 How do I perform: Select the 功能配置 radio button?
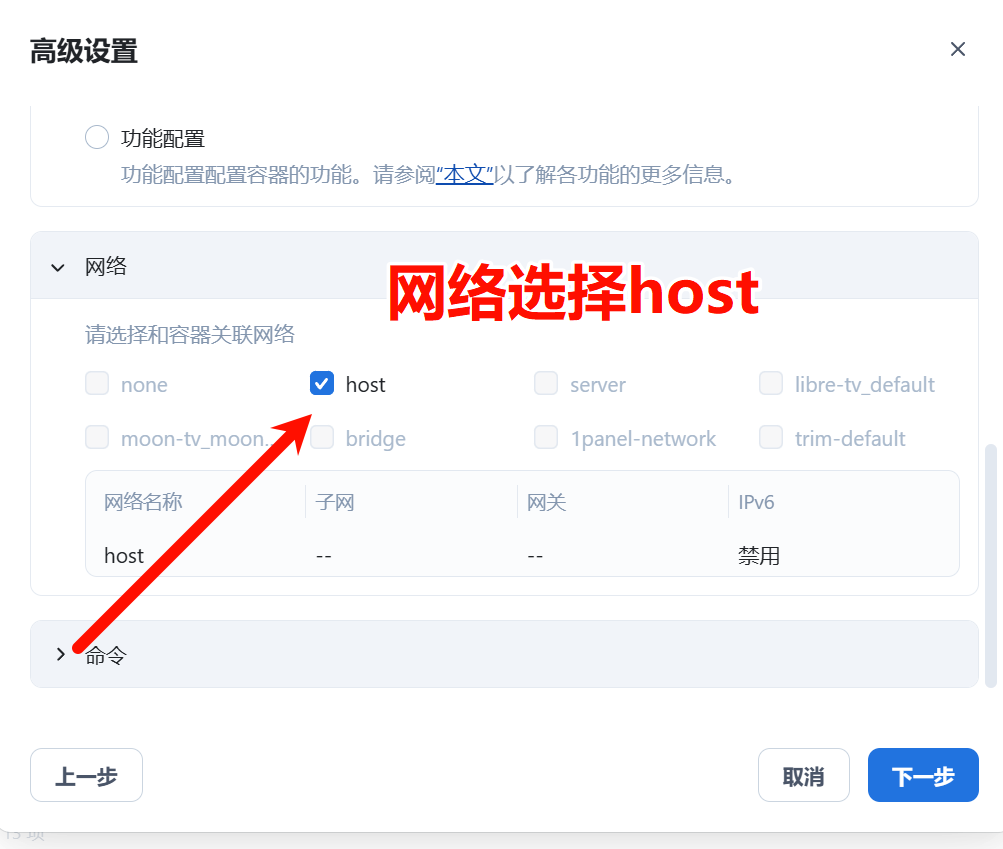(x=97, y=137)
